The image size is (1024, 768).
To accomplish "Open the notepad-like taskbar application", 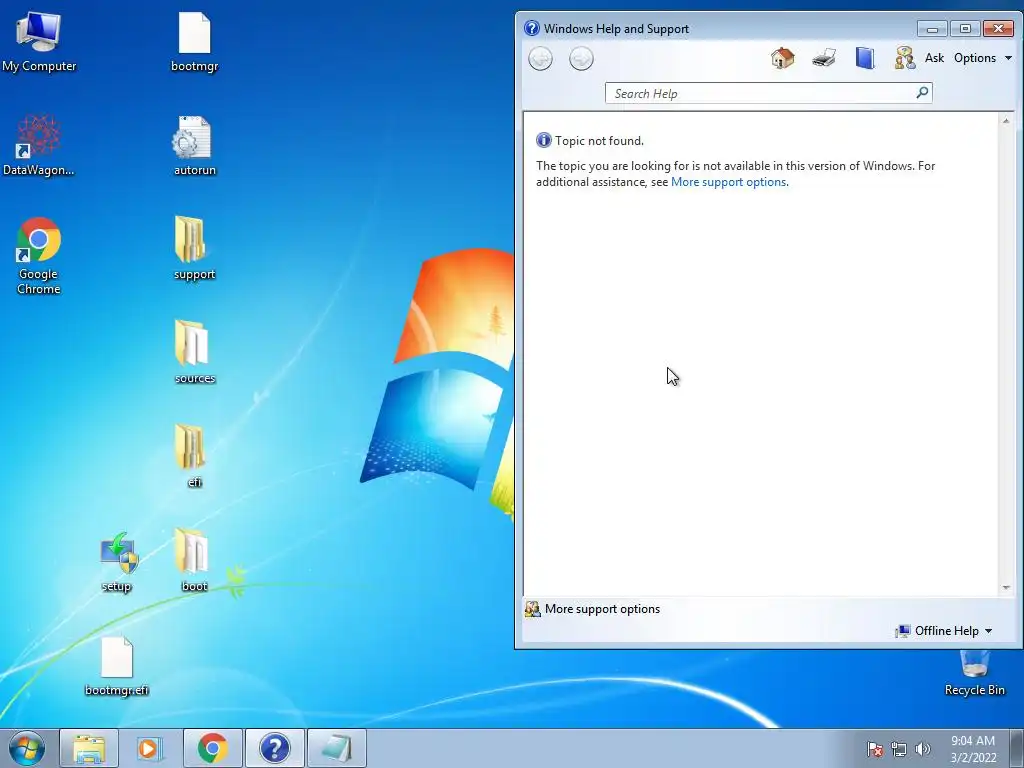I will pos(336,748).
